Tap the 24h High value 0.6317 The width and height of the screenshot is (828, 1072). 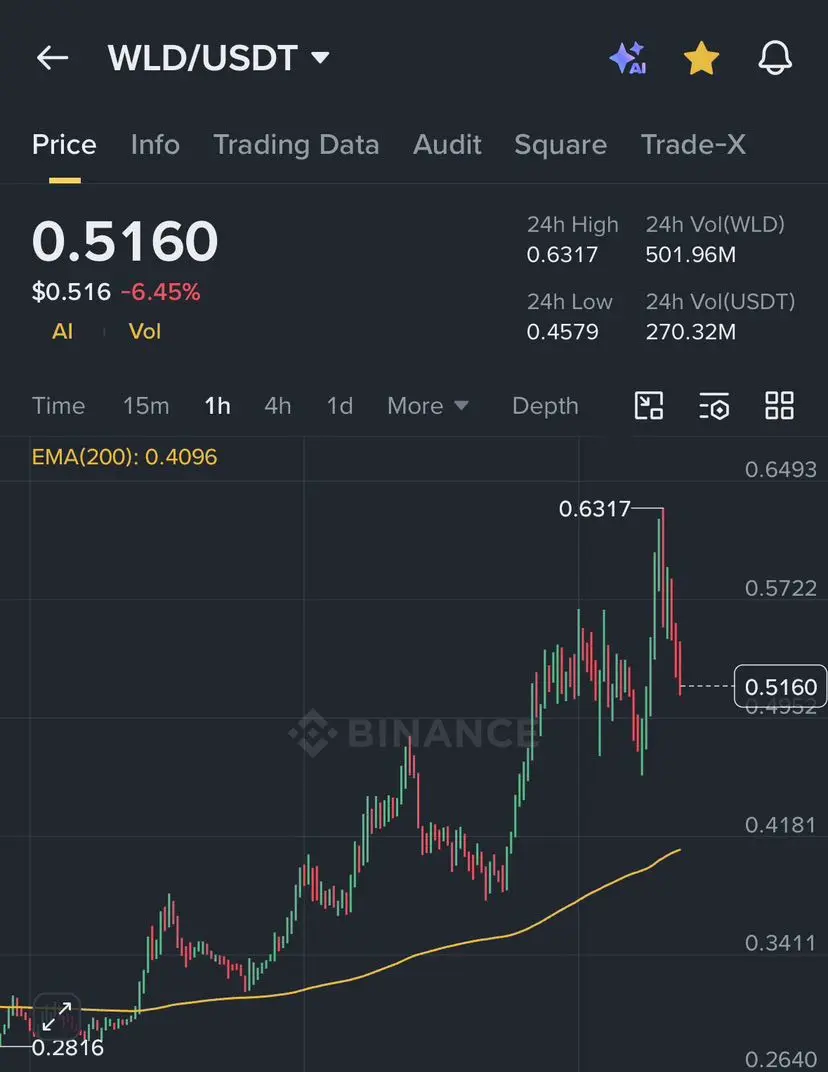(562, 255)
